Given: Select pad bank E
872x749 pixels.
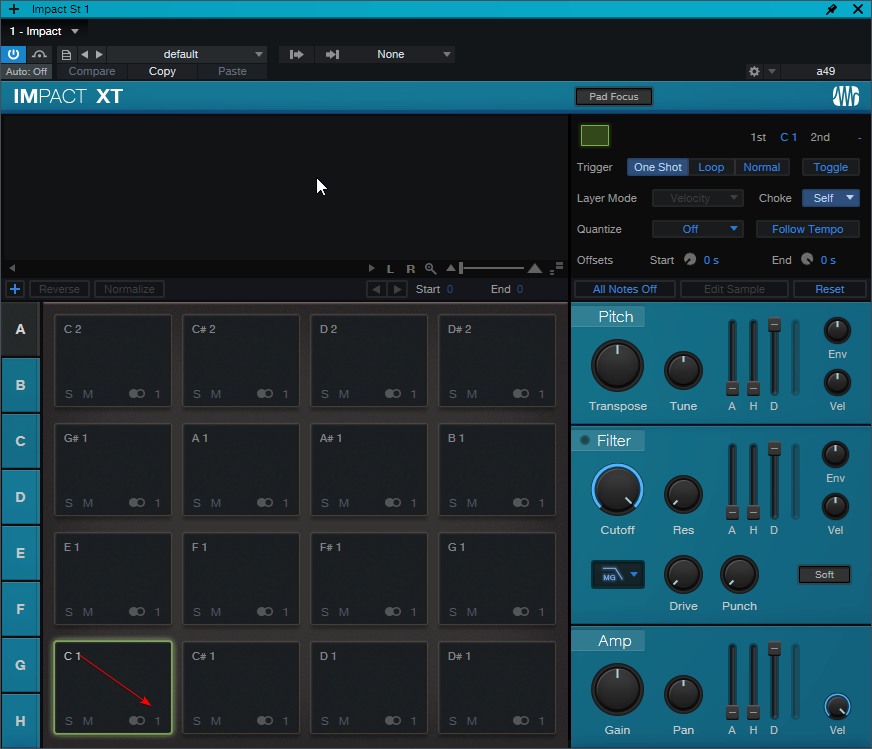Looking at the screenshot, I should (x=20, y=553).
